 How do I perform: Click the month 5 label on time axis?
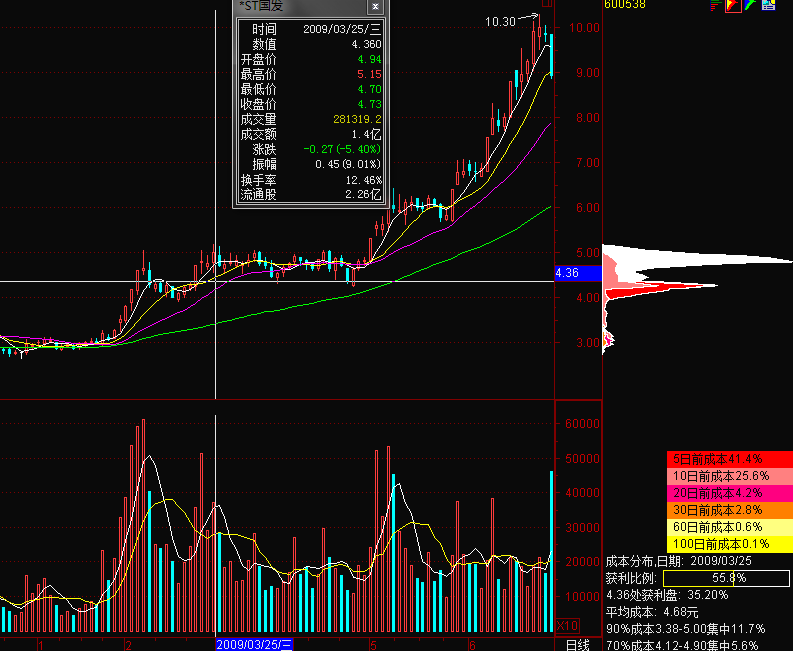[372, 645]
